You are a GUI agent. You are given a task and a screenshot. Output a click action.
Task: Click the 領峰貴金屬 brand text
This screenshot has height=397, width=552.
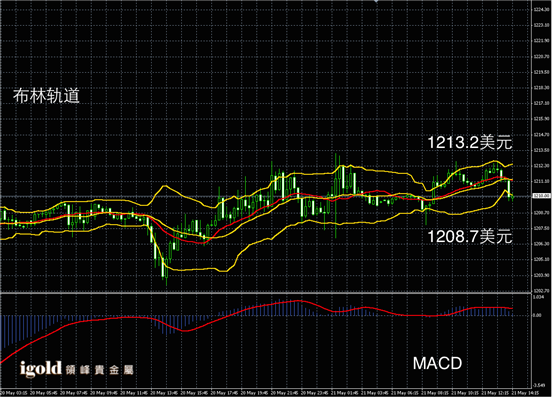point(99,370)
